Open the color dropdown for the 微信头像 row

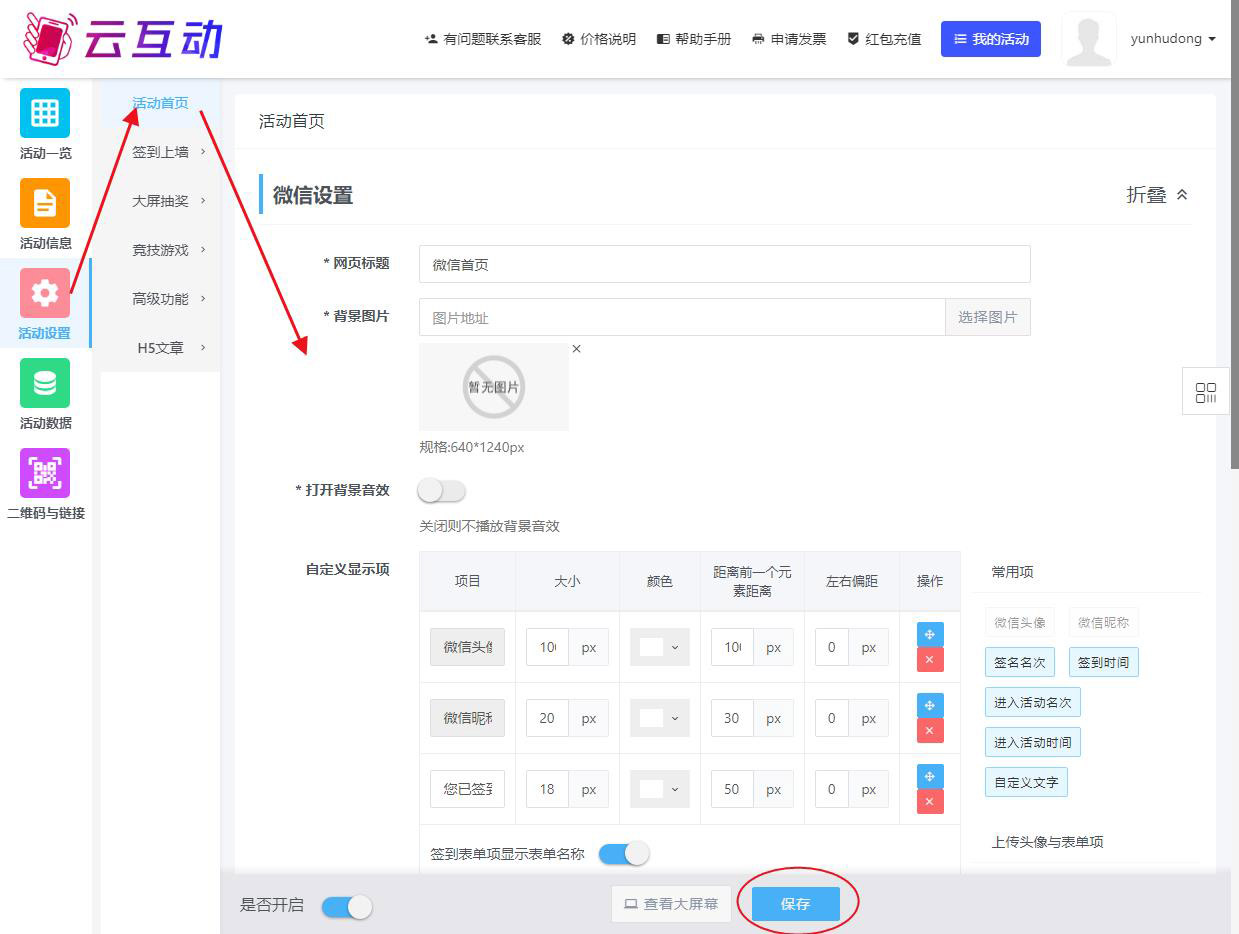(x=660, y=647)
